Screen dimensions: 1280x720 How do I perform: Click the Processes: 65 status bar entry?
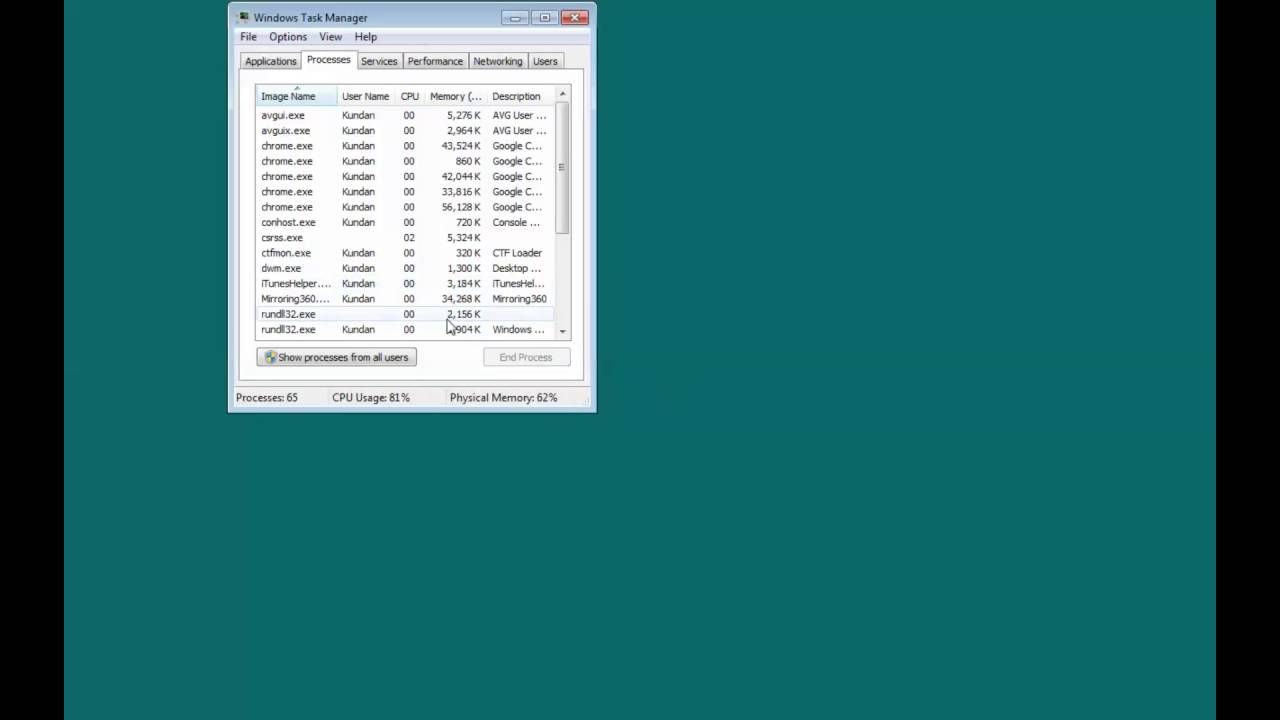pos(267,397)
